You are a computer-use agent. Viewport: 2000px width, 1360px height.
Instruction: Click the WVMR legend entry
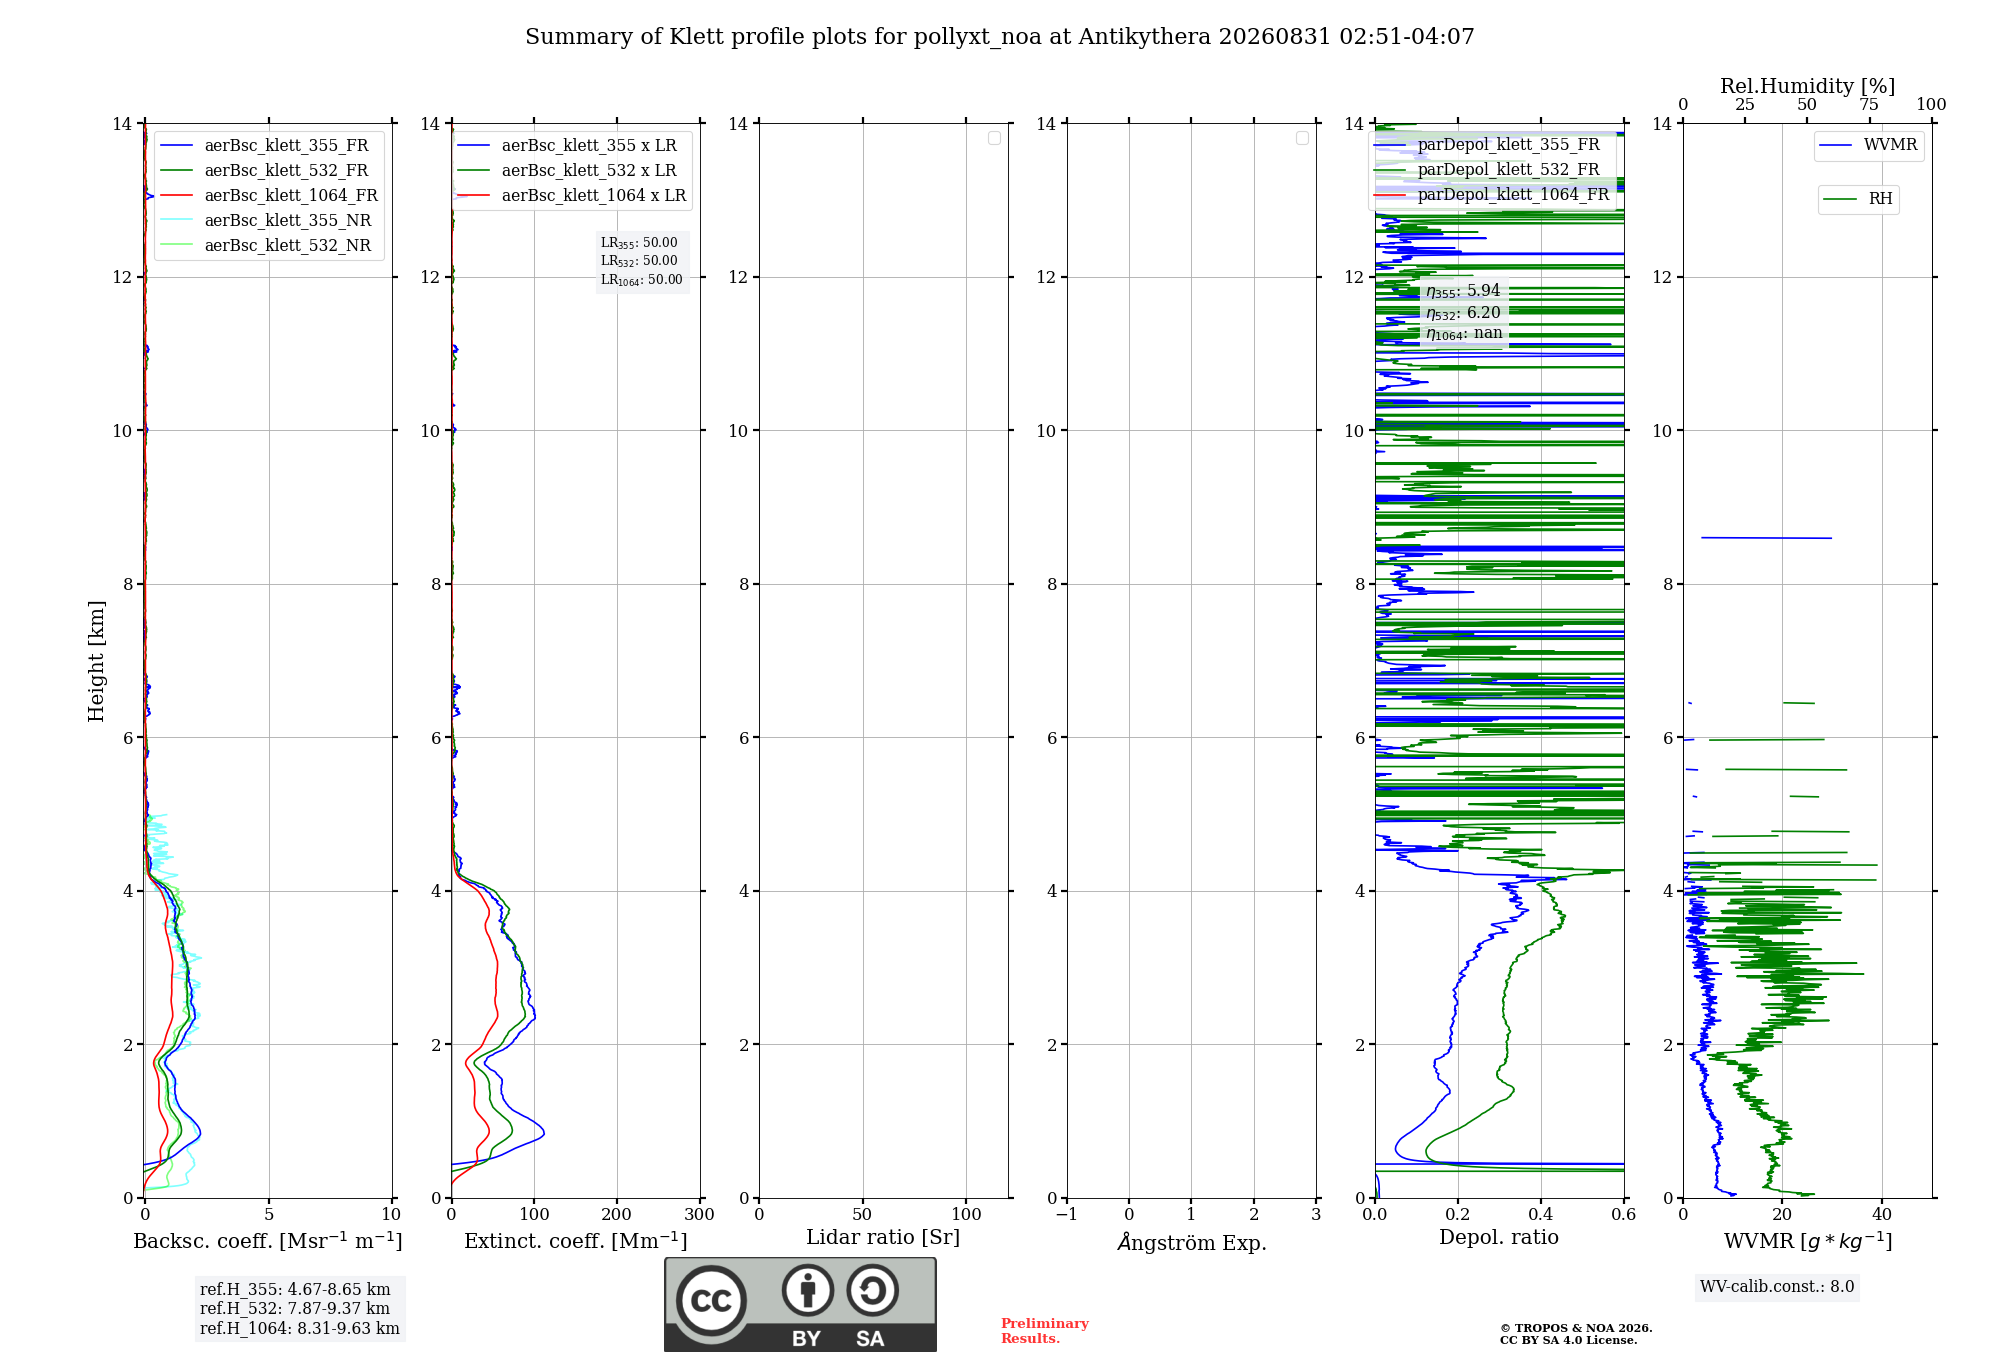[1869, 145]
